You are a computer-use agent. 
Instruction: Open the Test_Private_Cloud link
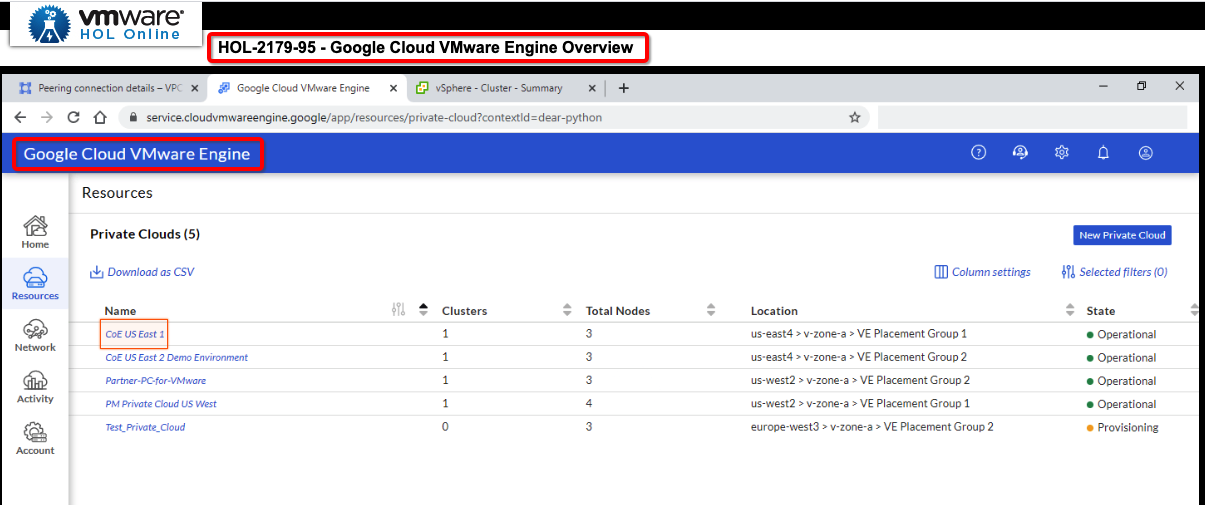tap(145, 427)
